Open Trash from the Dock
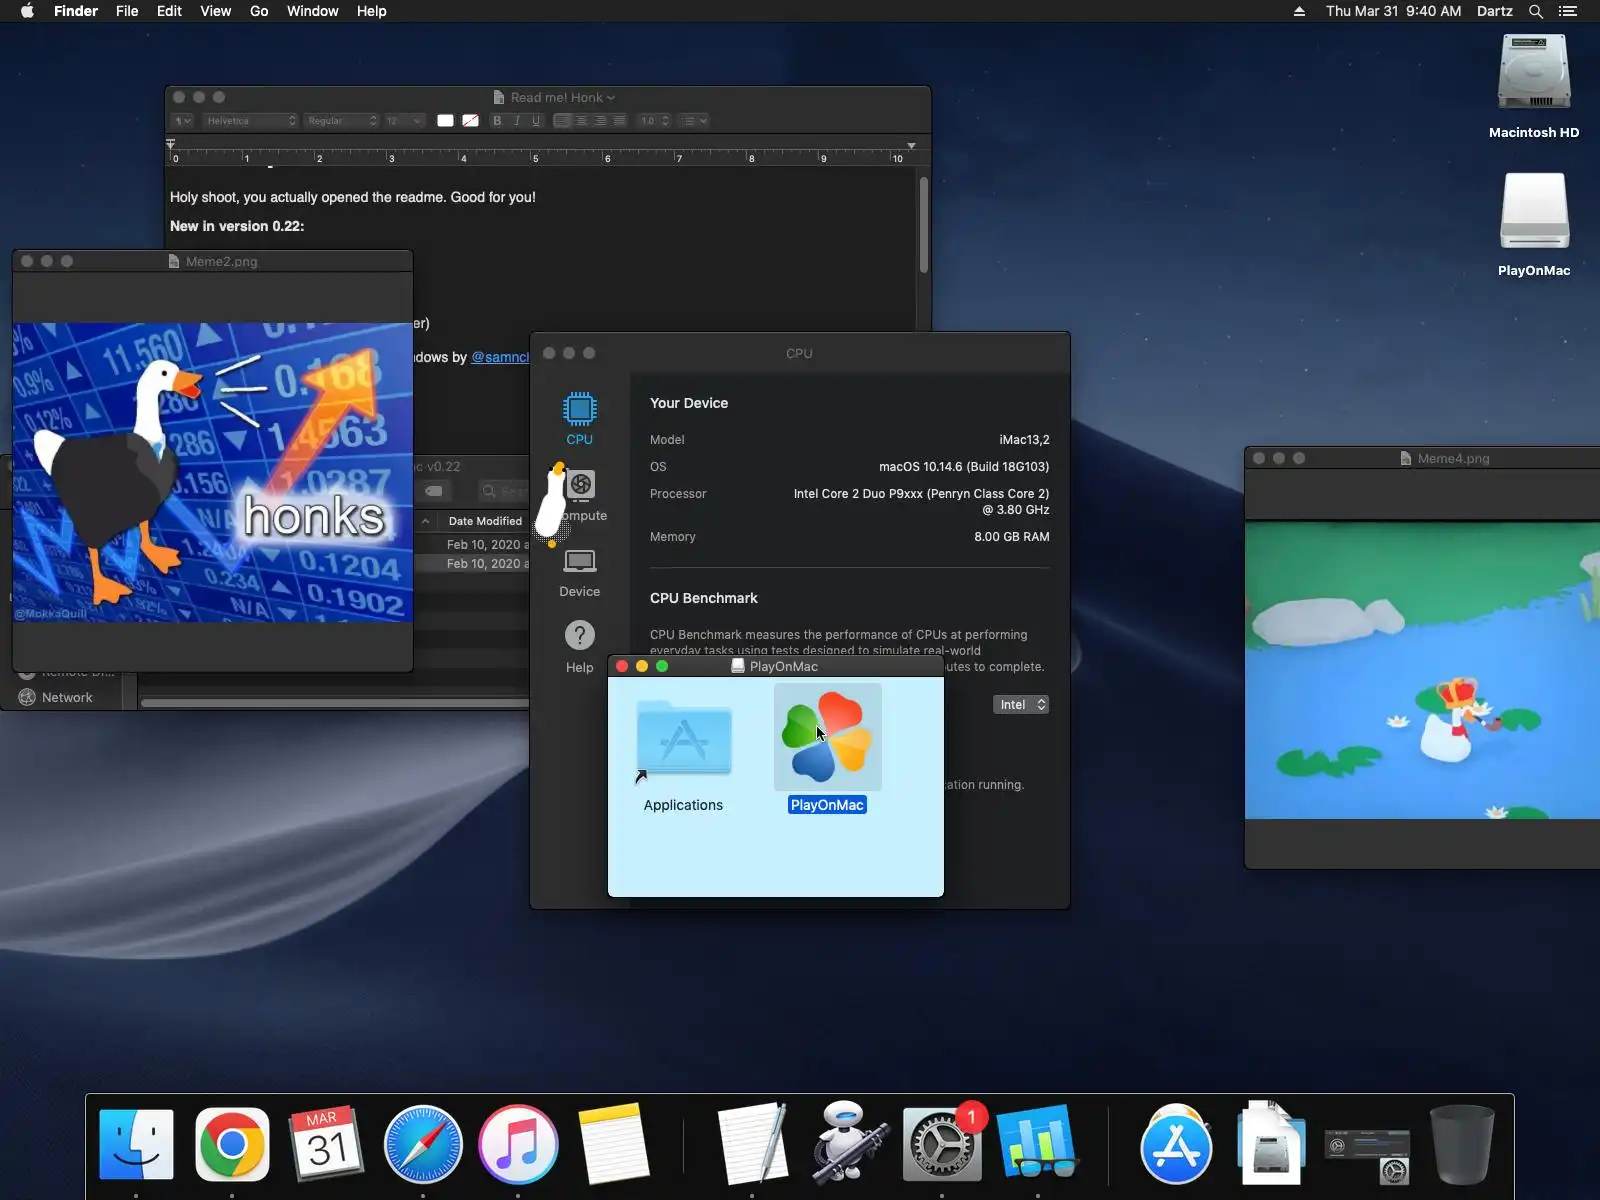1600x1200 pixels. point(1462,1144)
